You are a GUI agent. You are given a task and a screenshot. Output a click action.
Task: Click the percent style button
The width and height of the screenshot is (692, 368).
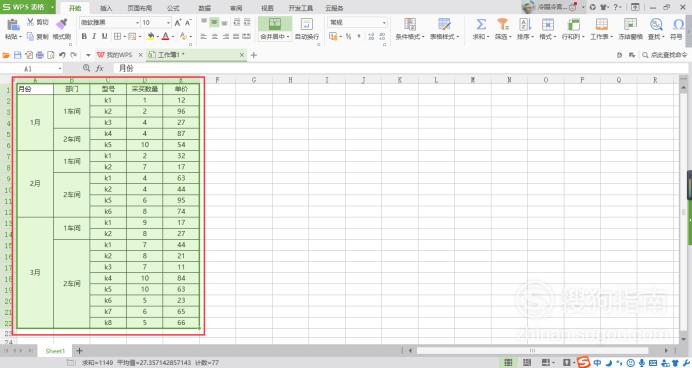tap(348, 37)
